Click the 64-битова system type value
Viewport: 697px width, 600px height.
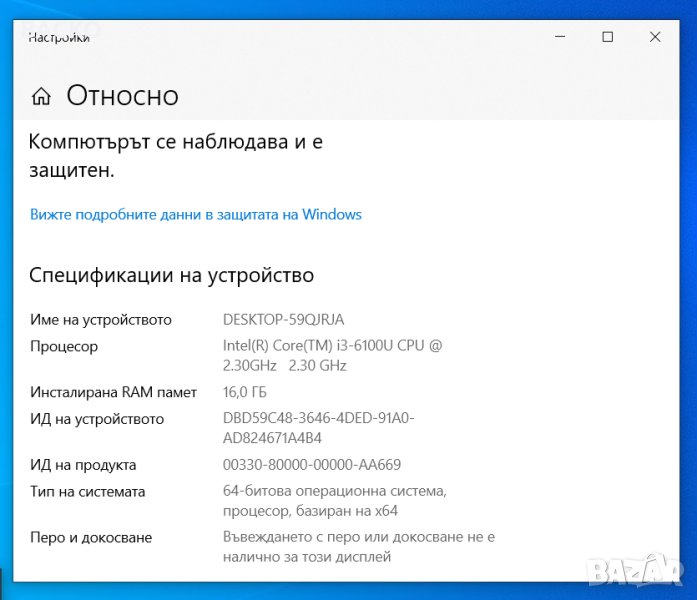(334, 501)
